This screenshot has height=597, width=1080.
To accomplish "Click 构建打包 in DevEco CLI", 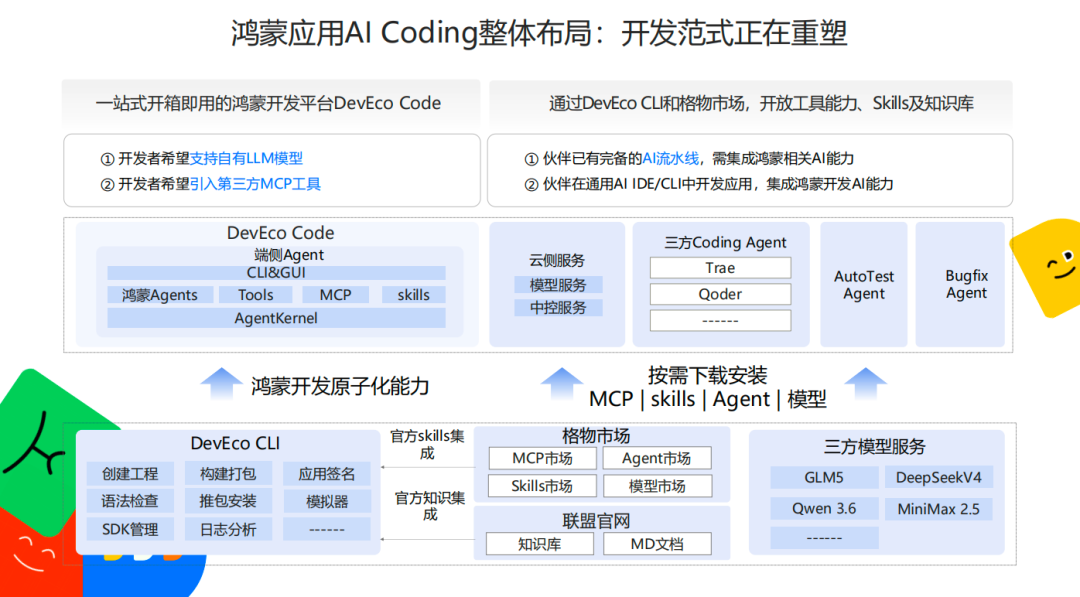I will [x=228, y=474].
